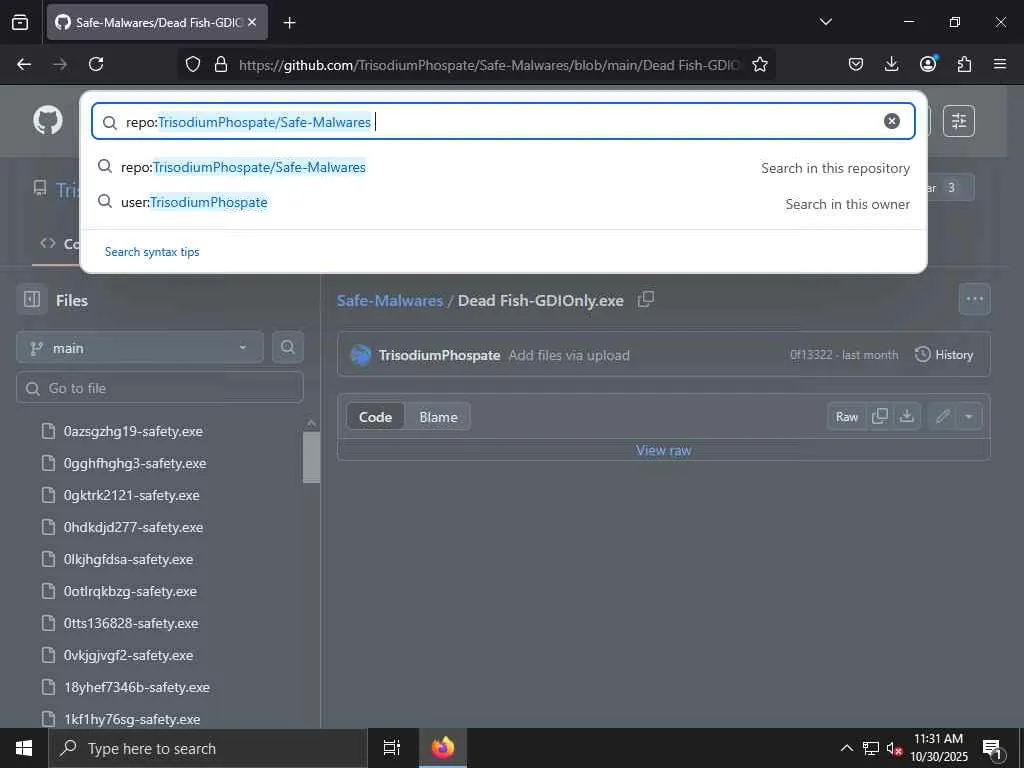Viewport: 1024px width, 768px height.
Task: Open 0tts136828-safety.exe in file tree
Action: 131,623
